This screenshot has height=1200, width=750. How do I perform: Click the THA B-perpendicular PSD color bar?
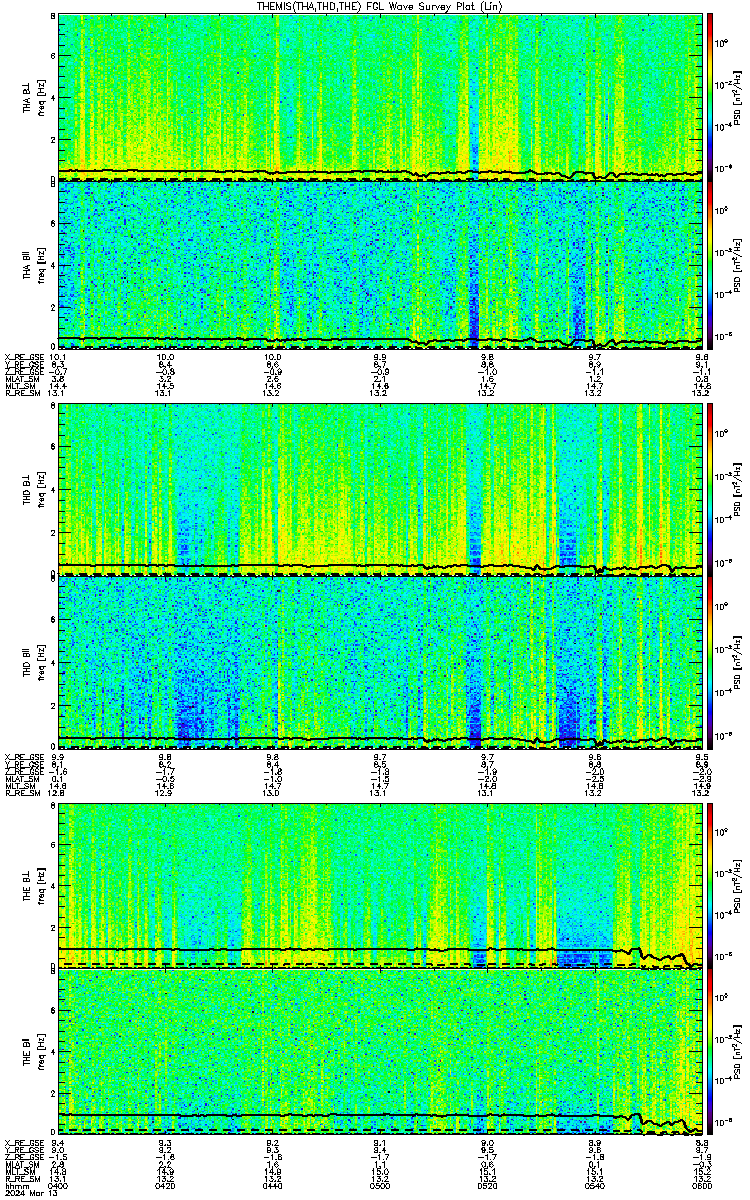710,97
